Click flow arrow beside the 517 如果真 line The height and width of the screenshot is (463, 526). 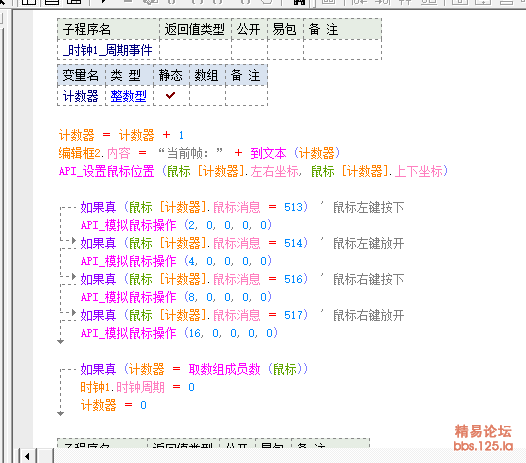tap(73, 312)
